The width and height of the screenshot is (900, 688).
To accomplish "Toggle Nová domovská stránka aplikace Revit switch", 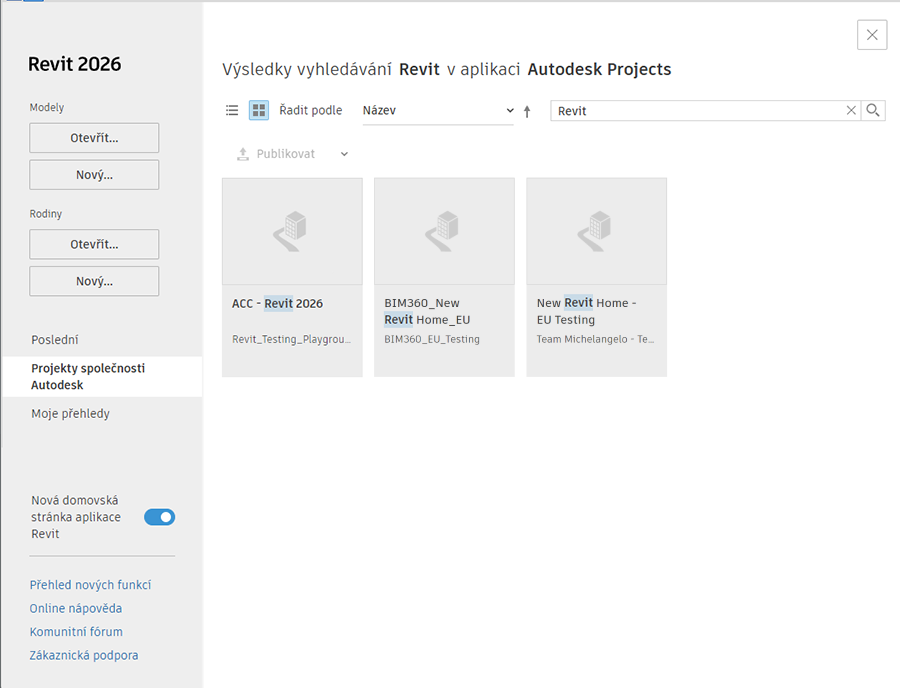I will click(x=160, y=517).
